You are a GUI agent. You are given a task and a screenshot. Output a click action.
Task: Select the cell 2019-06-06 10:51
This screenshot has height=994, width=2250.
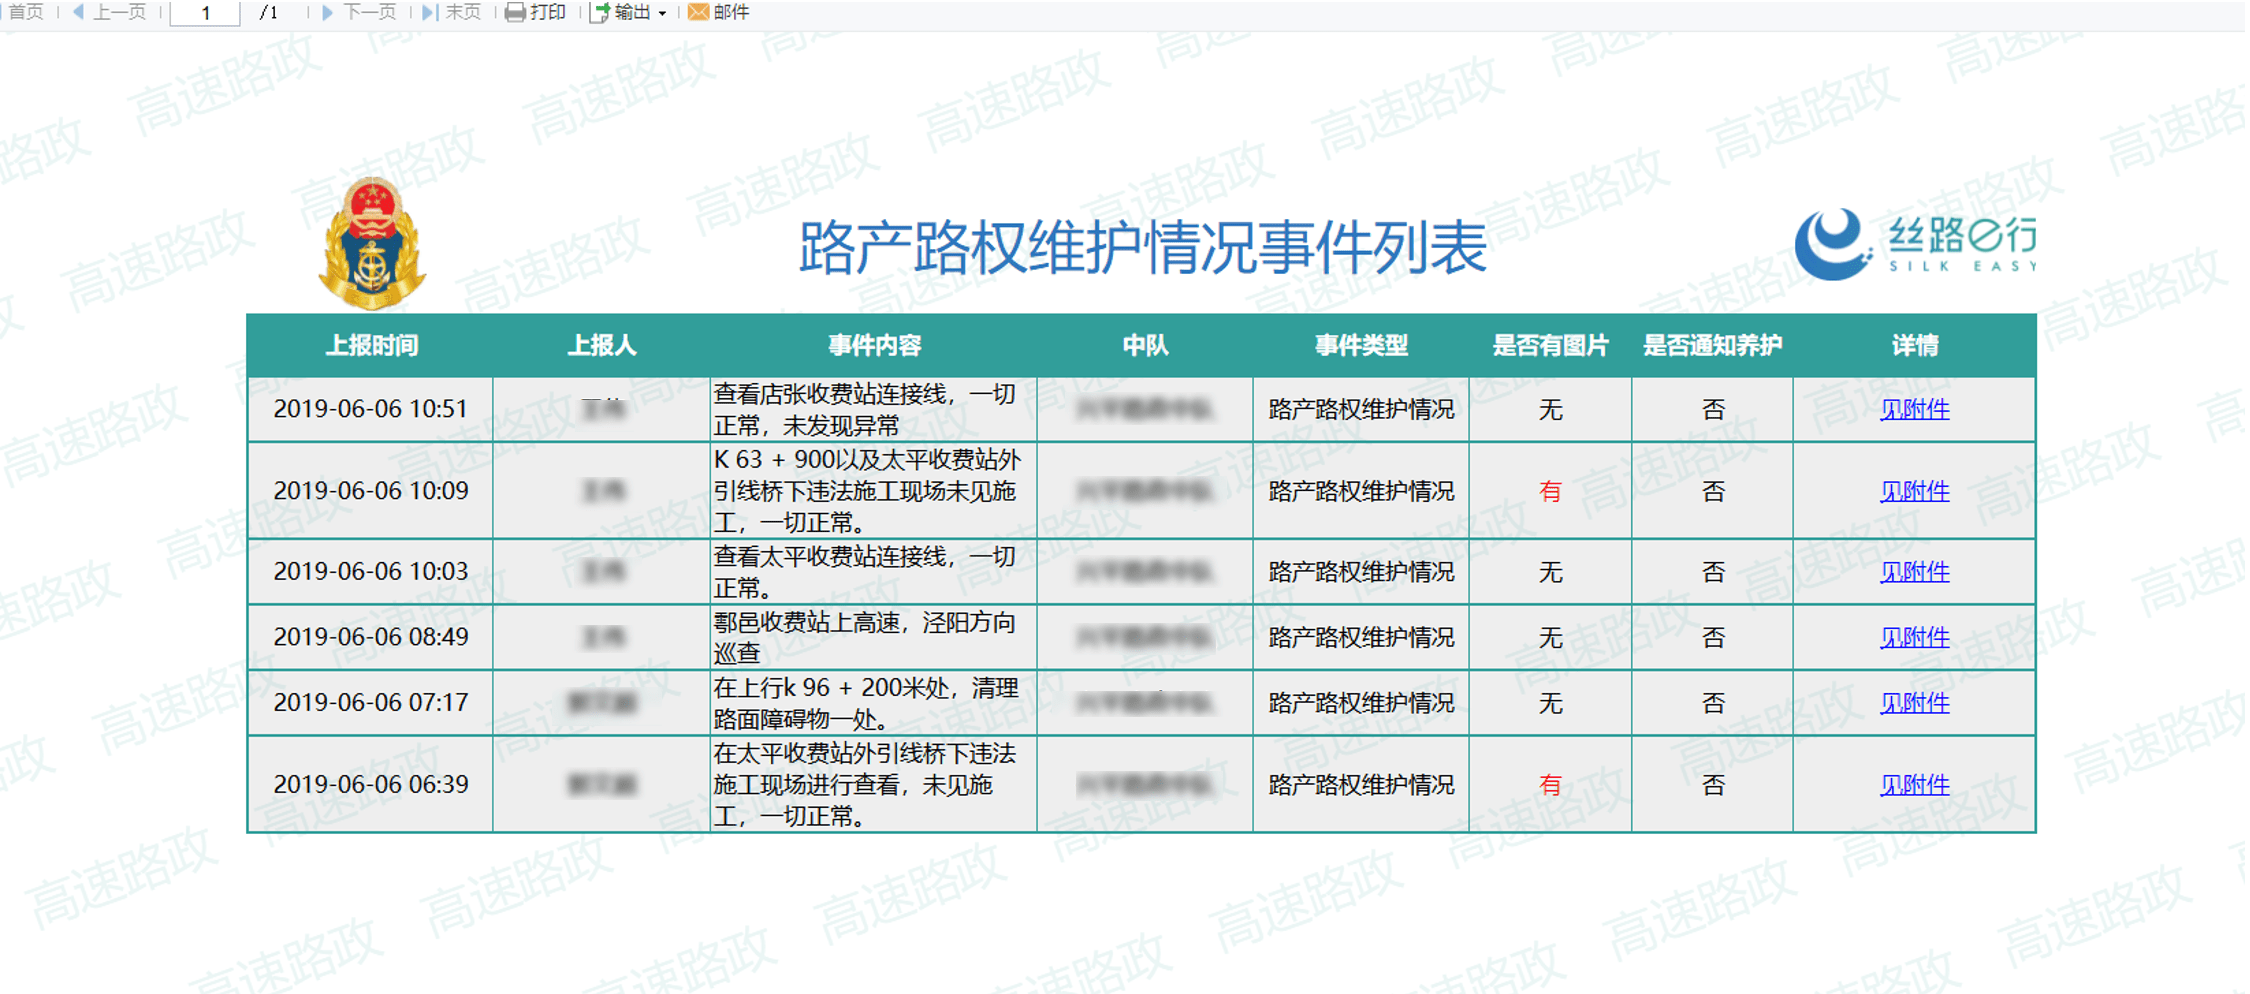click(371, 409)
